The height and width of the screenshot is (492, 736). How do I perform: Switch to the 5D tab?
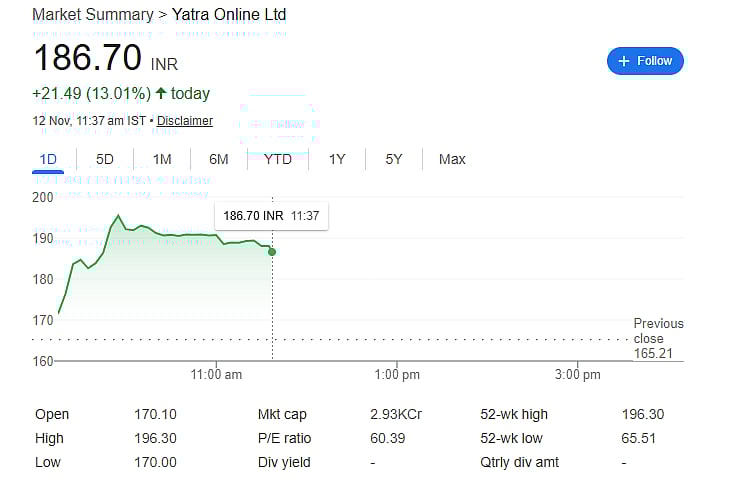105,159
